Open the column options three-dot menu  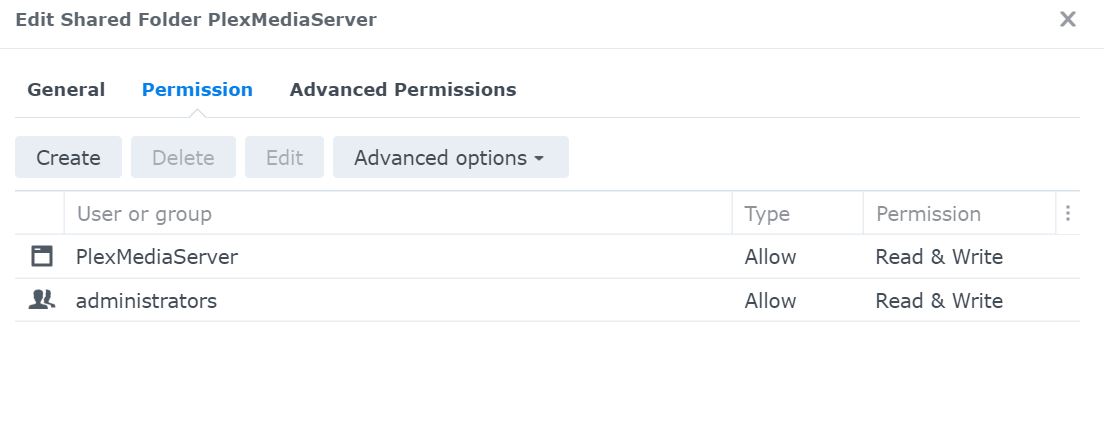(1068, 214)
